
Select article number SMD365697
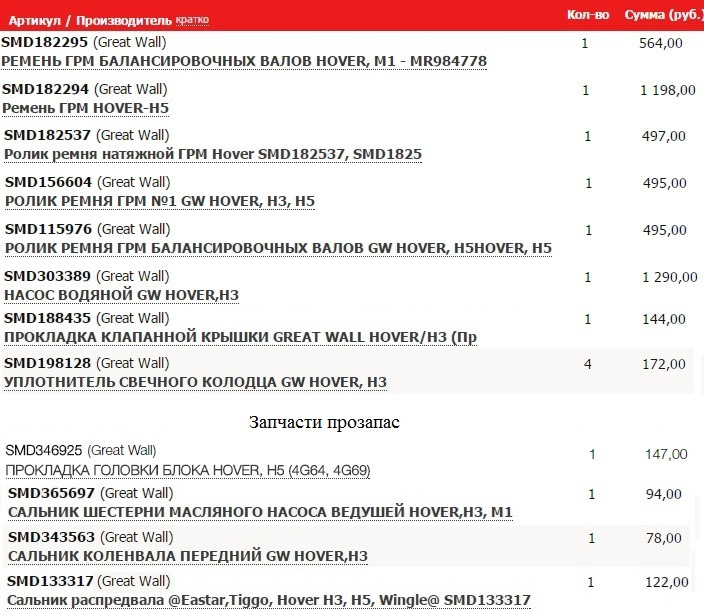[51, 493]
